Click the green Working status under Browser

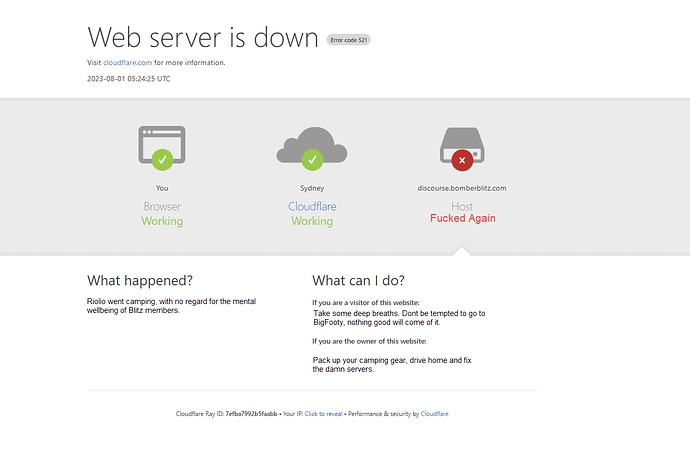(162, 221)
